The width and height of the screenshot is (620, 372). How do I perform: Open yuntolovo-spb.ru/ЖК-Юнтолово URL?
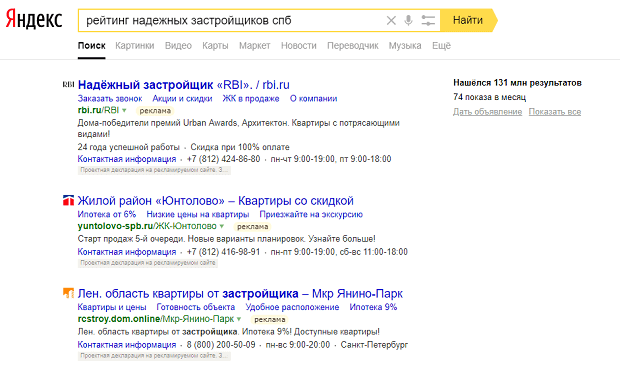point(147,227)
